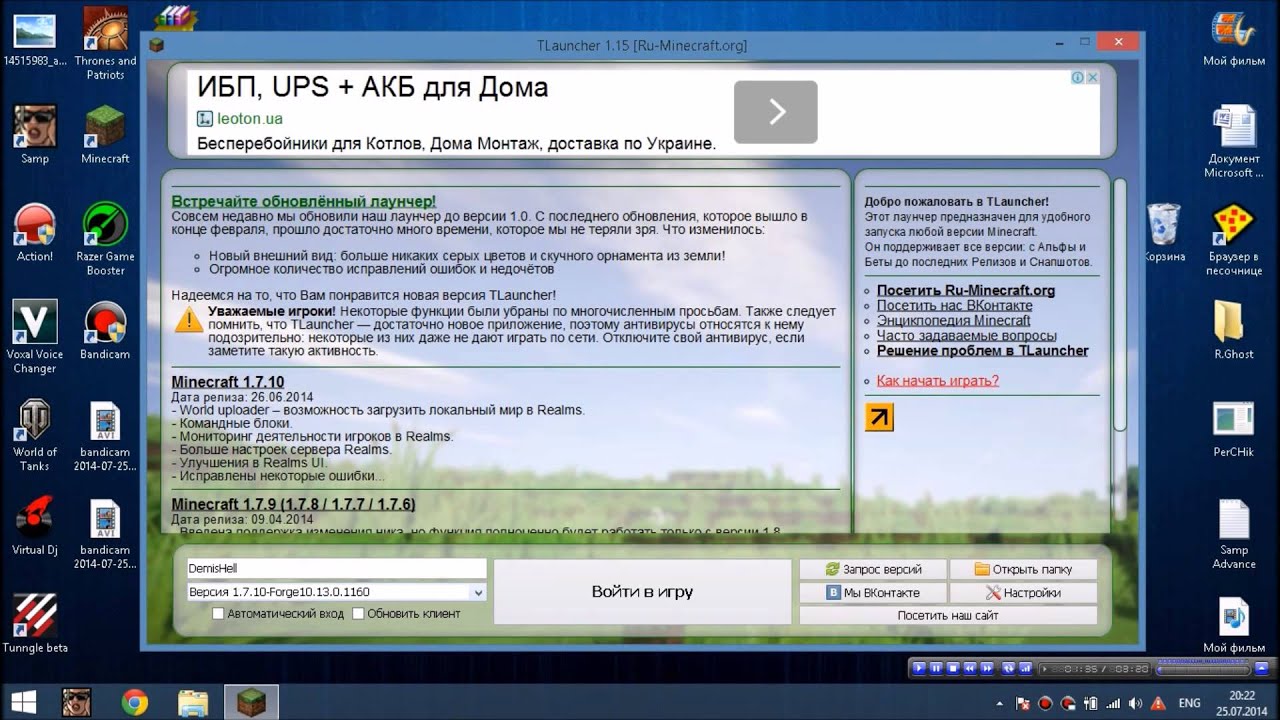
Task: Open the 'Посетить Ru-Minecraft.org' link
Action: 966,291
